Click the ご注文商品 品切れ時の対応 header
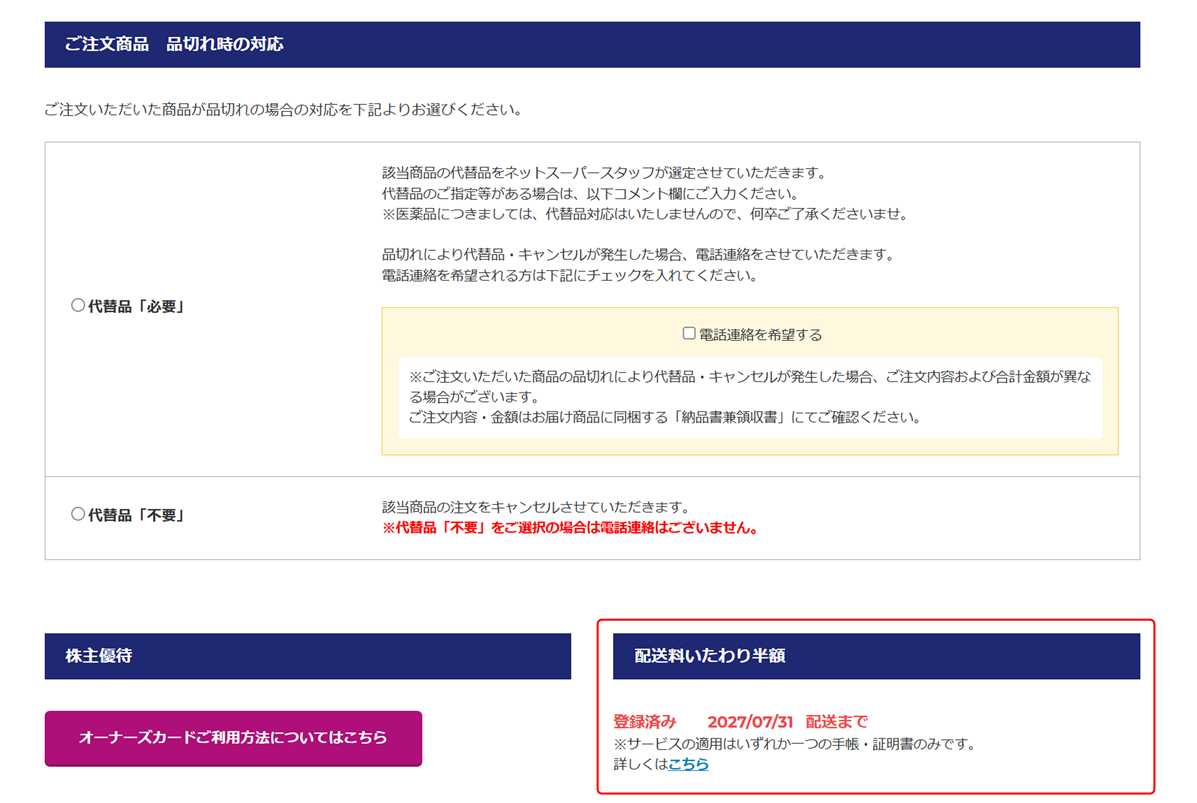1197x803 pixels. point(174,45)
